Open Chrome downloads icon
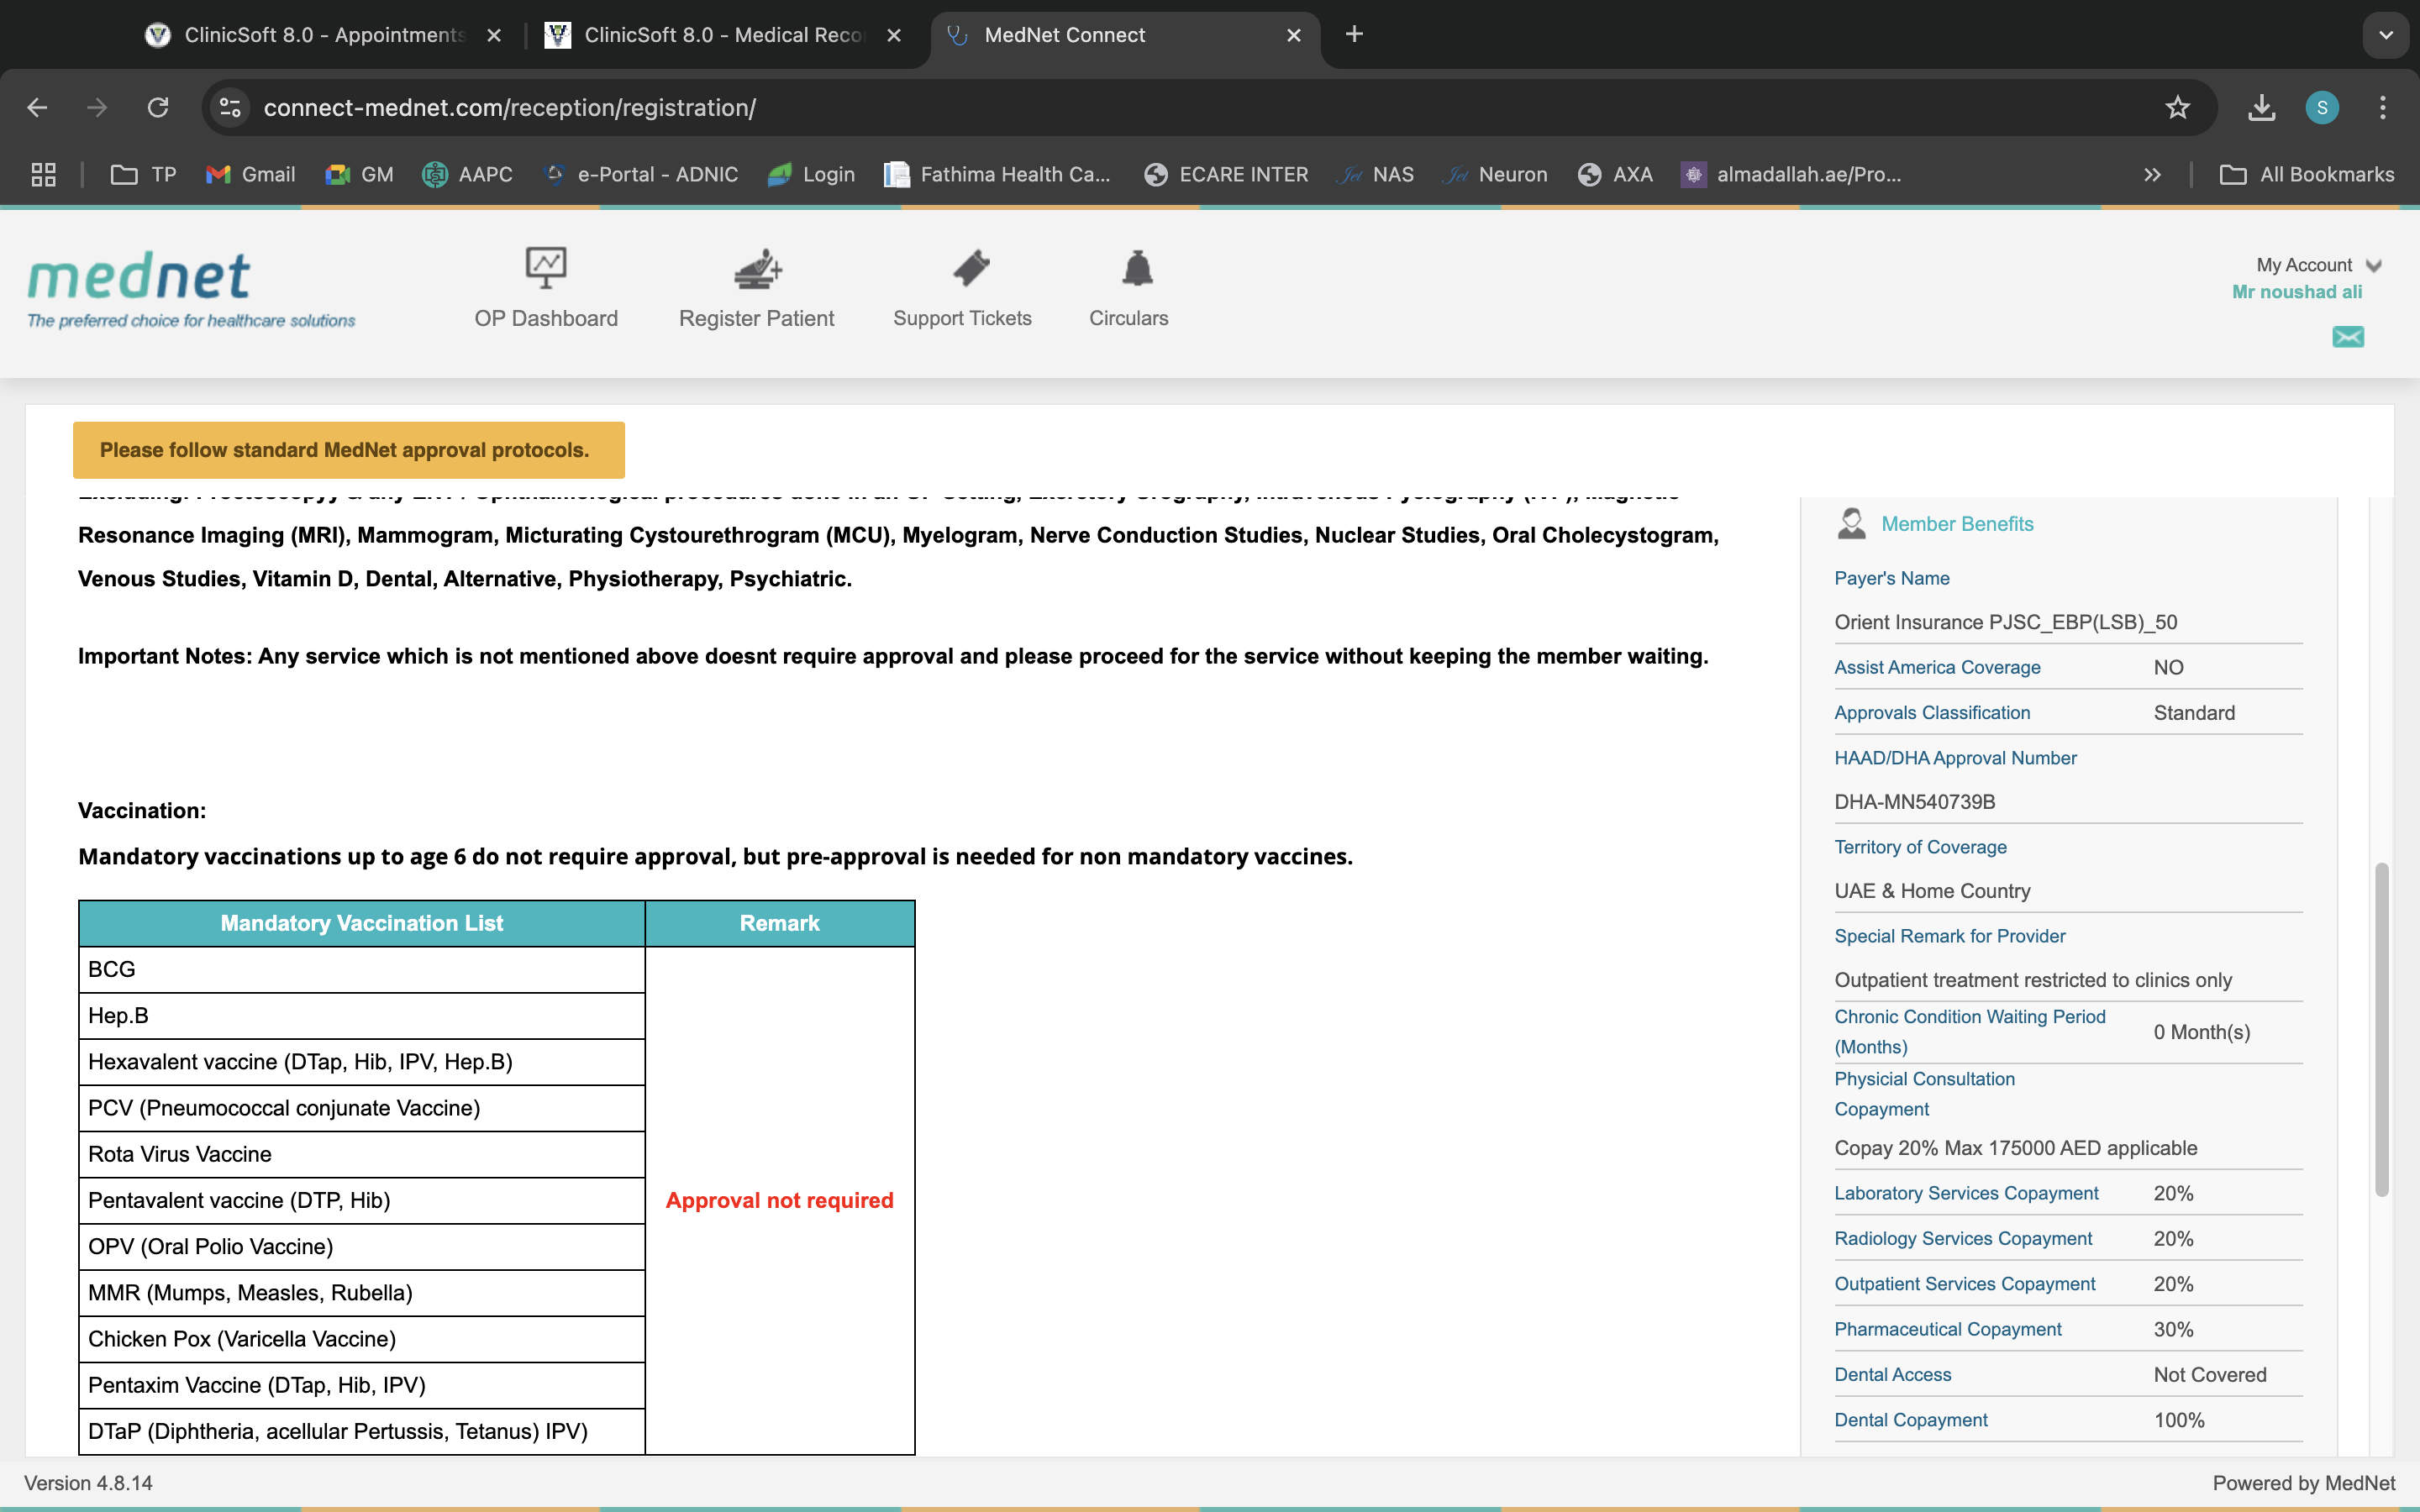 point(2261,108)
